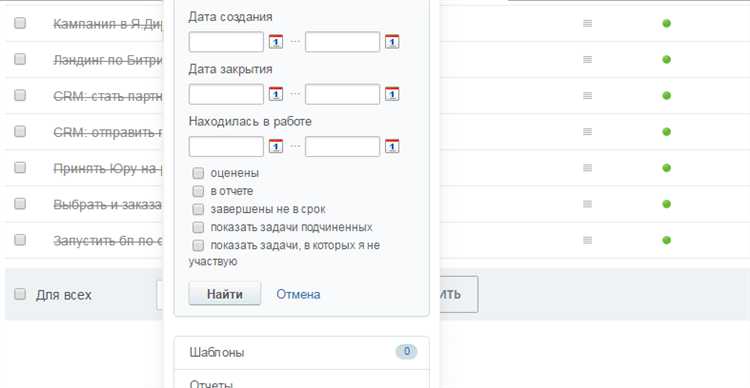Open menu icon for 'Лэндинг по Битри' task
750x388 pixels.
587,59
